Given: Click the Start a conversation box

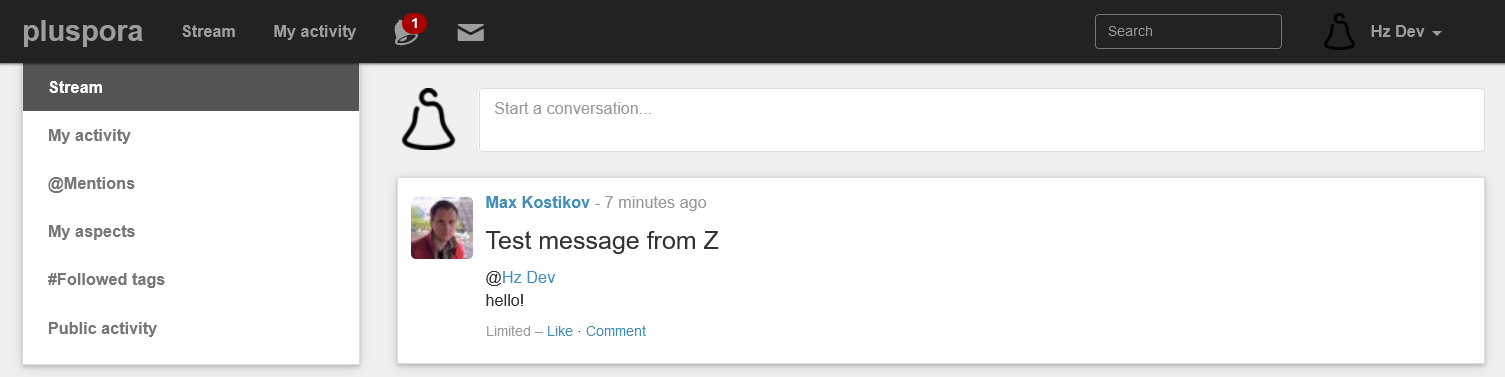Looking at the screenshot, I should [981, 120].
